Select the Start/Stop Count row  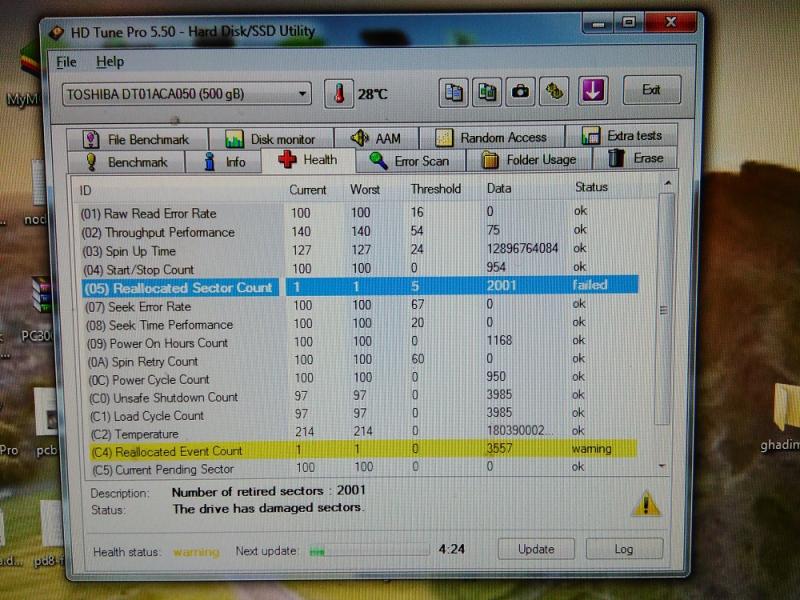click(x=360, y=268)
